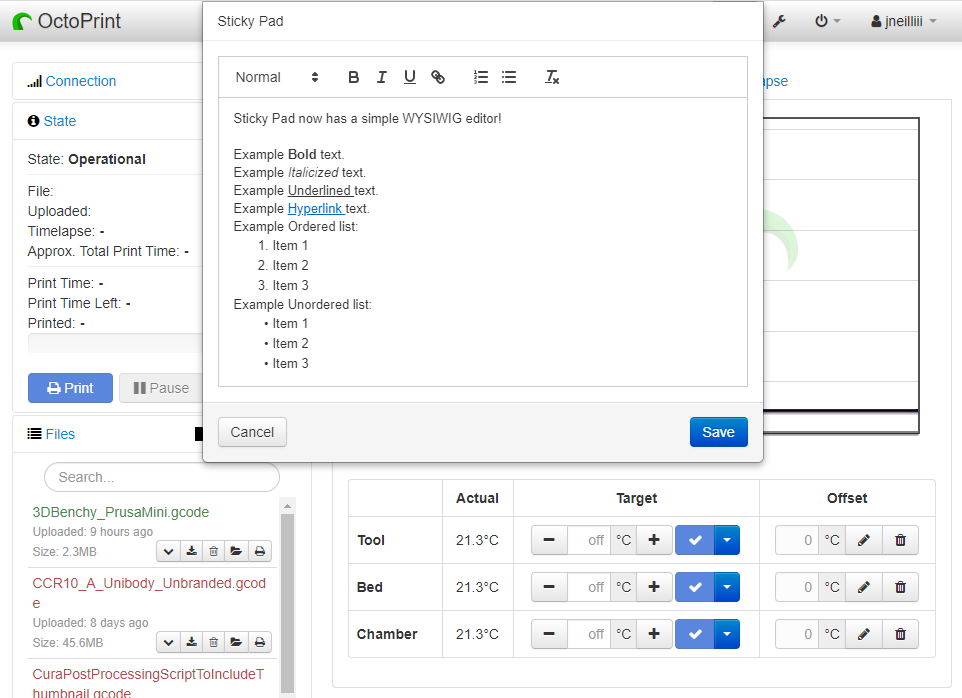Click the Chamber offset input field

797,634
